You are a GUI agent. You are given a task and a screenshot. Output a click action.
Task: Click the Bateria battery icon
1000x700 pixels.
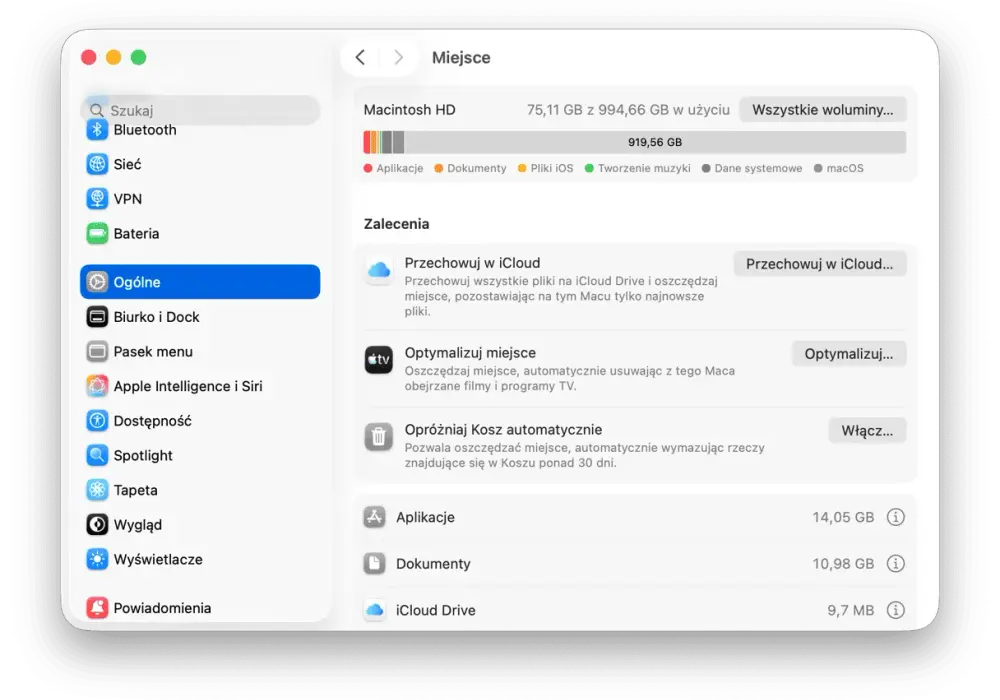[x=97, y=233]
